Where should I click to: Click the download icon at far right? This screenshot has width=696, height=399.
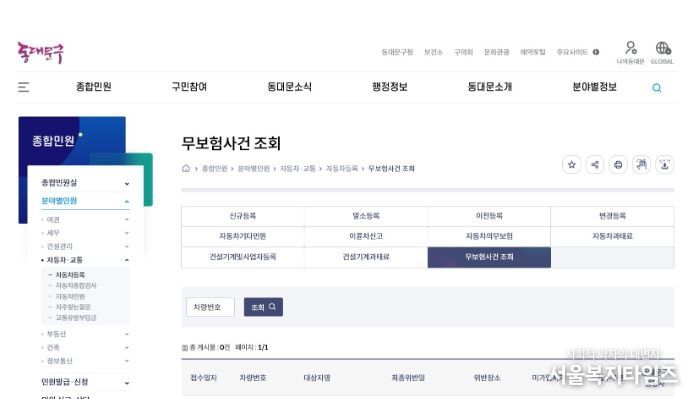click(x=664, y=165)
